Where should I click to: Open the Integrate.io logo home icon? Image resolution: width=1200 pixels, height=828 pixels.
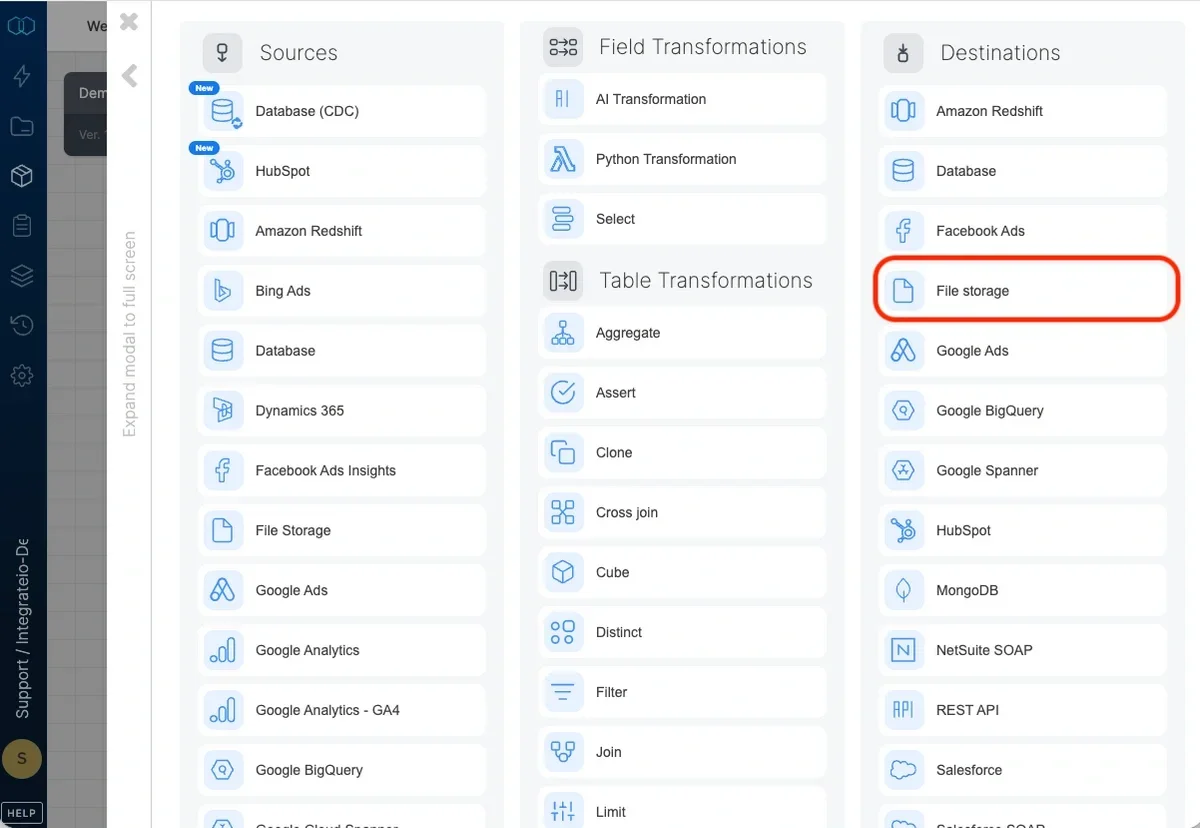click(x=22, y=26)
